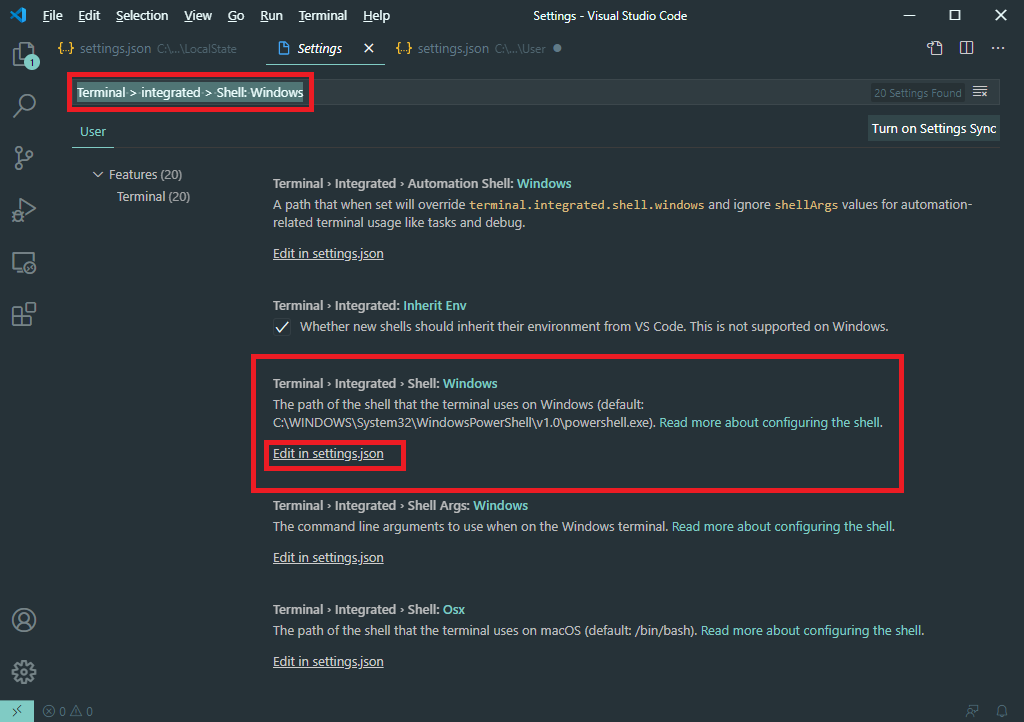Image resolution: width=1024 pixels, height=722 pixels.
Task: Edit Shell: Osx in settings.json
Action: [328, 661]
